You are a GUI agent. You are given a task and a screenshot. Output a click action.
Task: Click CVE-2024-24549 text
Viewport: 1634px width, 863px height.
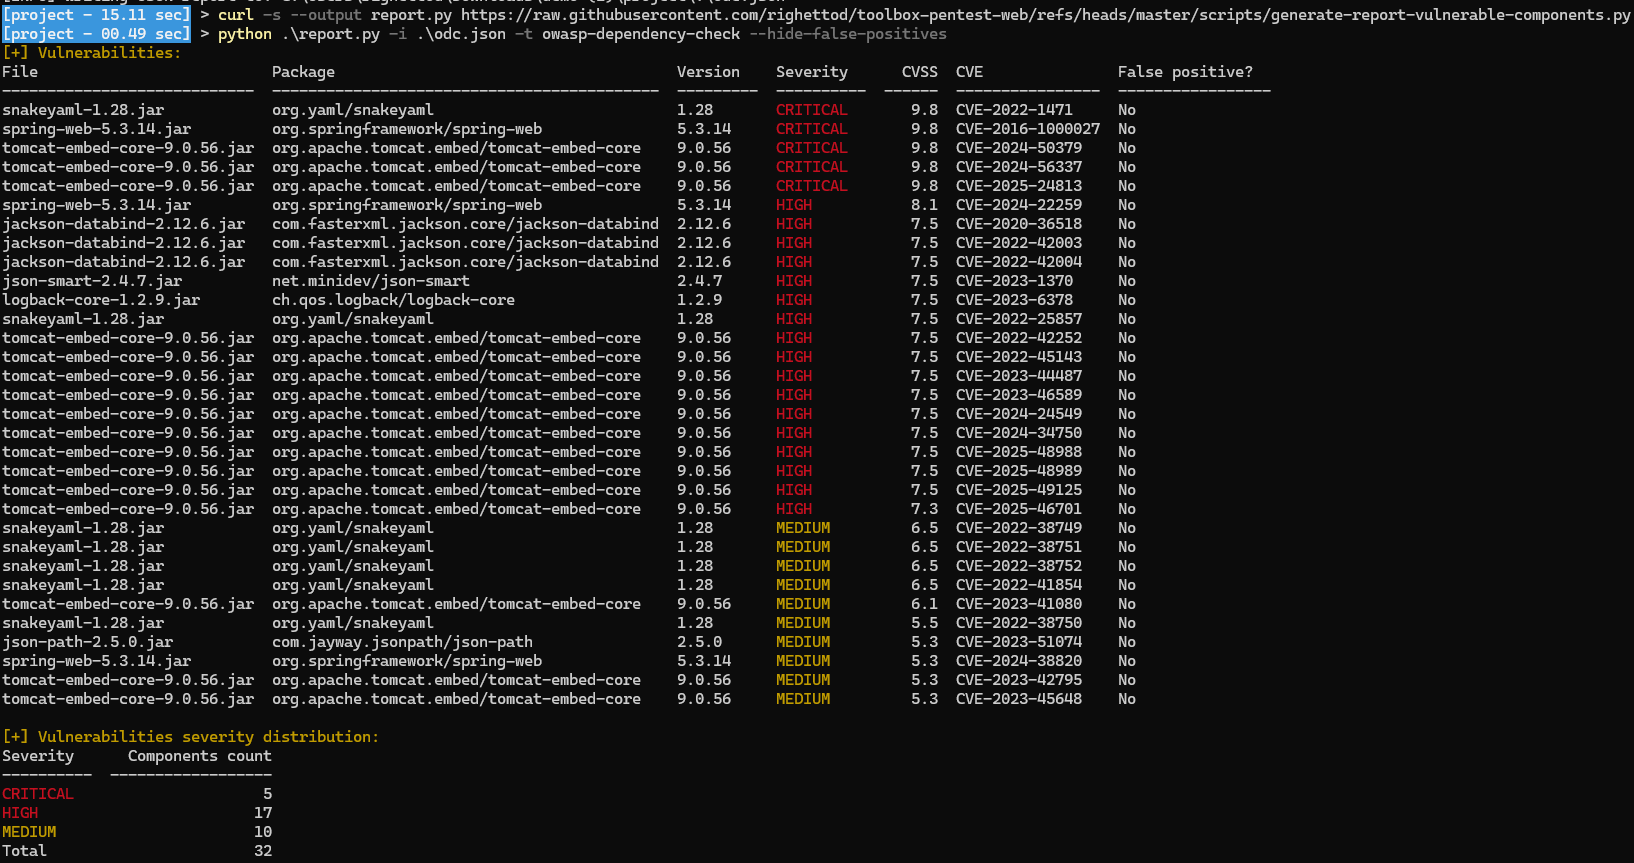pyautogui.click(x=1019, y=414)
